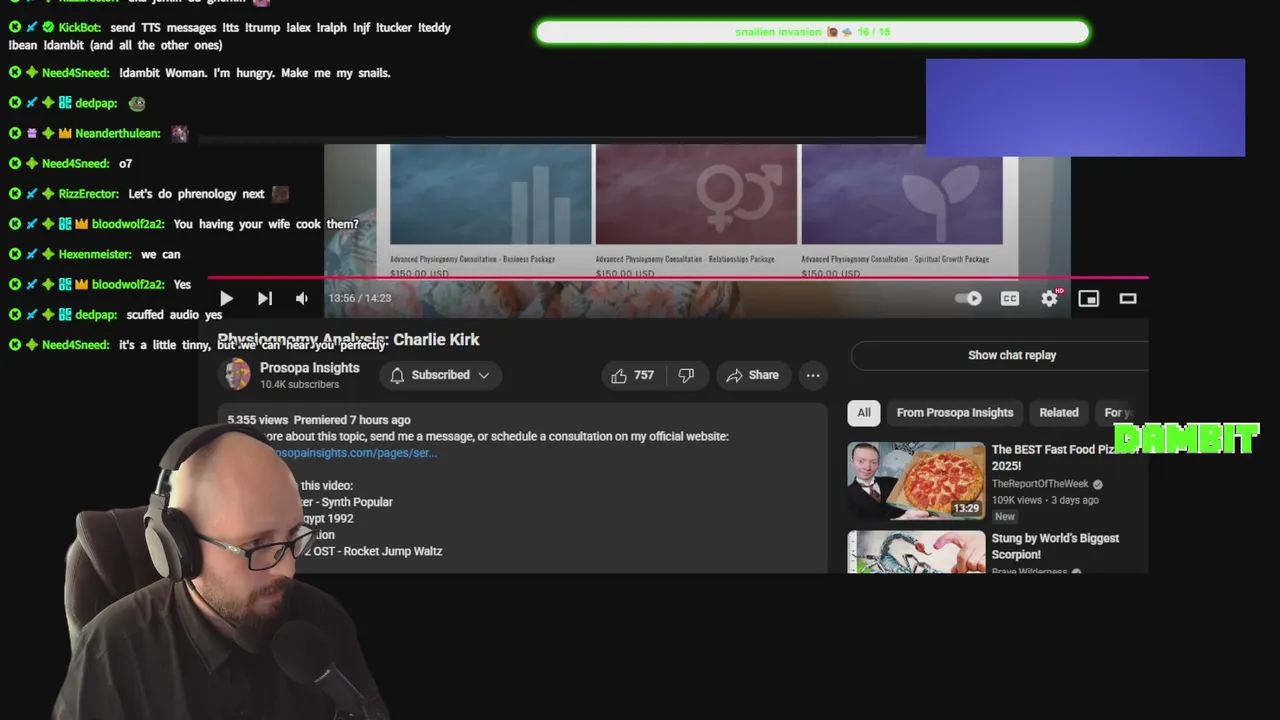Open video settings gear
This screenshot has width=1280, height=720.
pos(1049,298)
